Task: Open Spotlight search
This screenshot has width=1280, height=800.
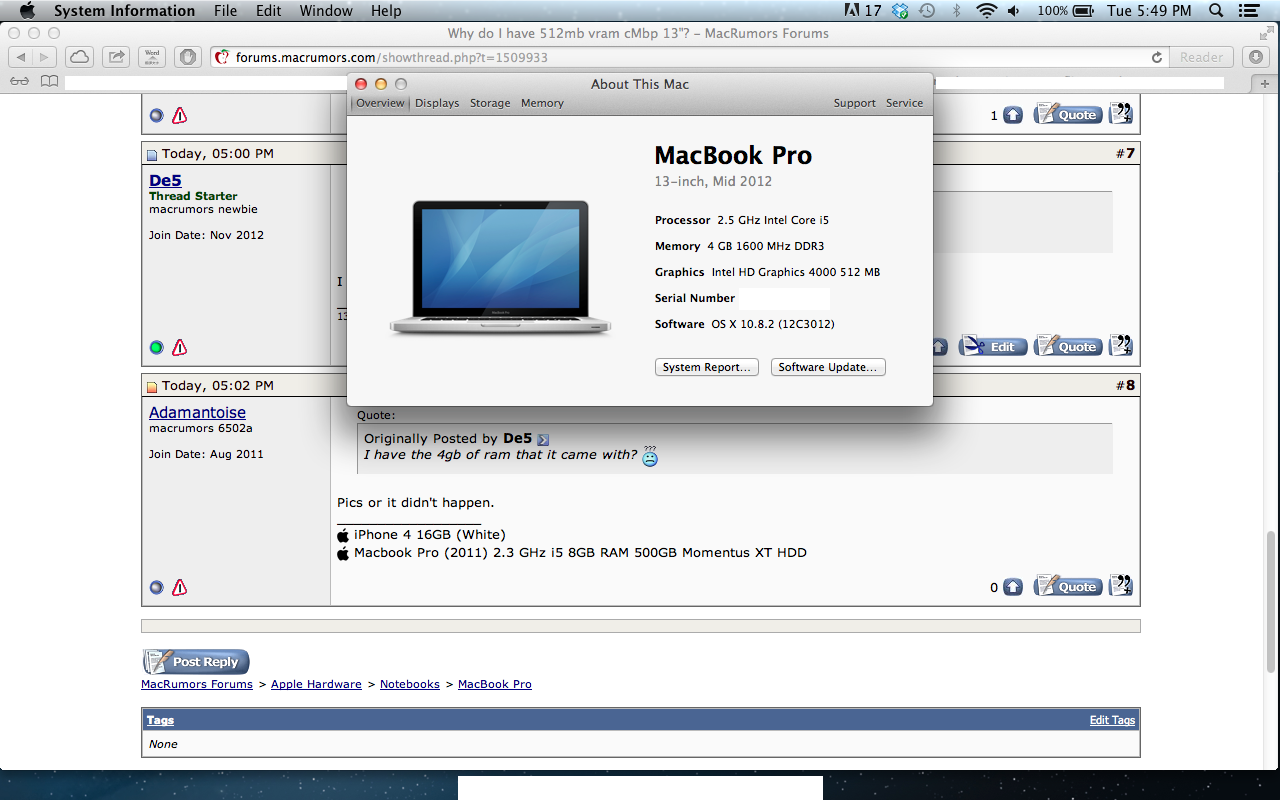Action: tap(1216, 11)
